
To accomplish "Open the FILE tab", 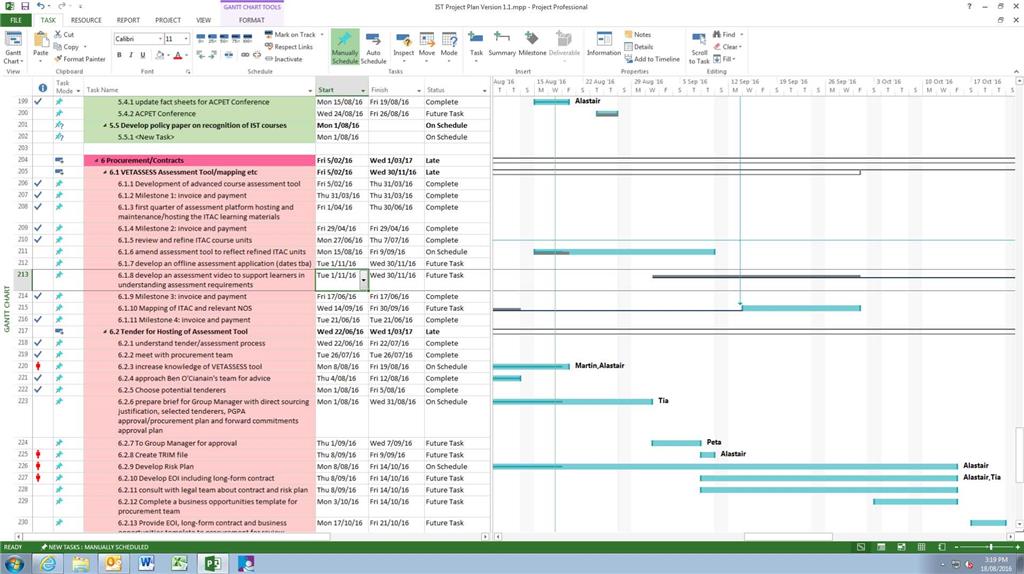I will (16, 20).
